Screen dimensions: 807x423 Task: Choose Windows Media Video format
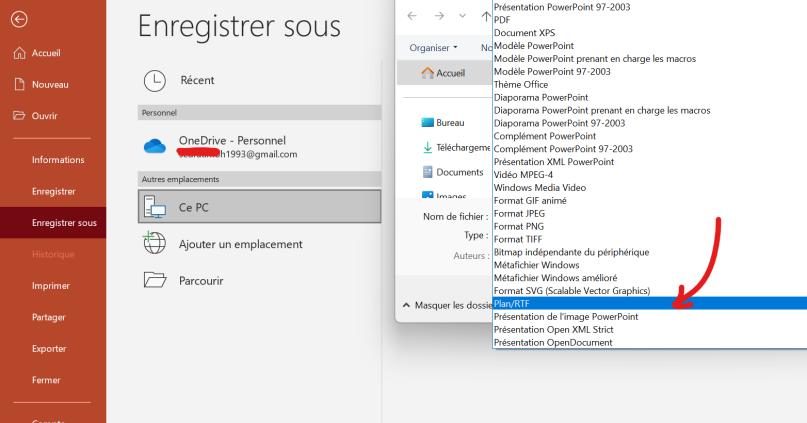point(540,187)
